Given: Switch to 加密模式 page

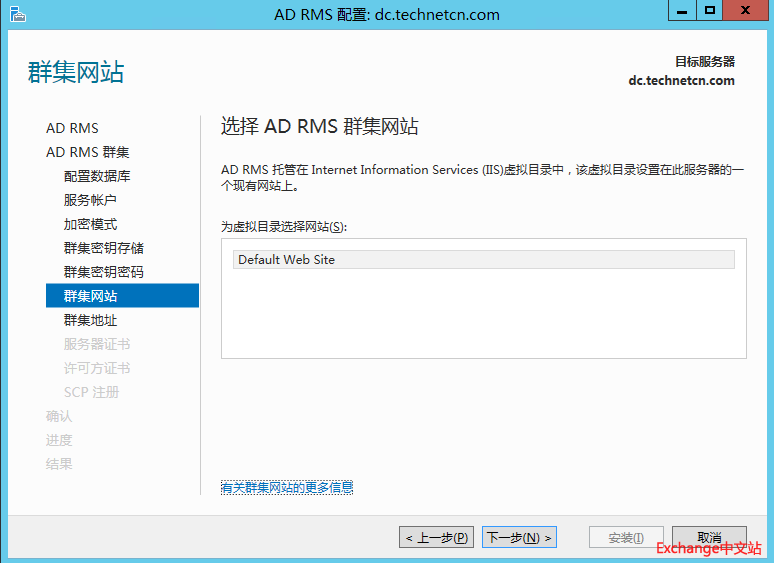Looking at the screenshot, I should pyautogui.click(x=90, y=224).
